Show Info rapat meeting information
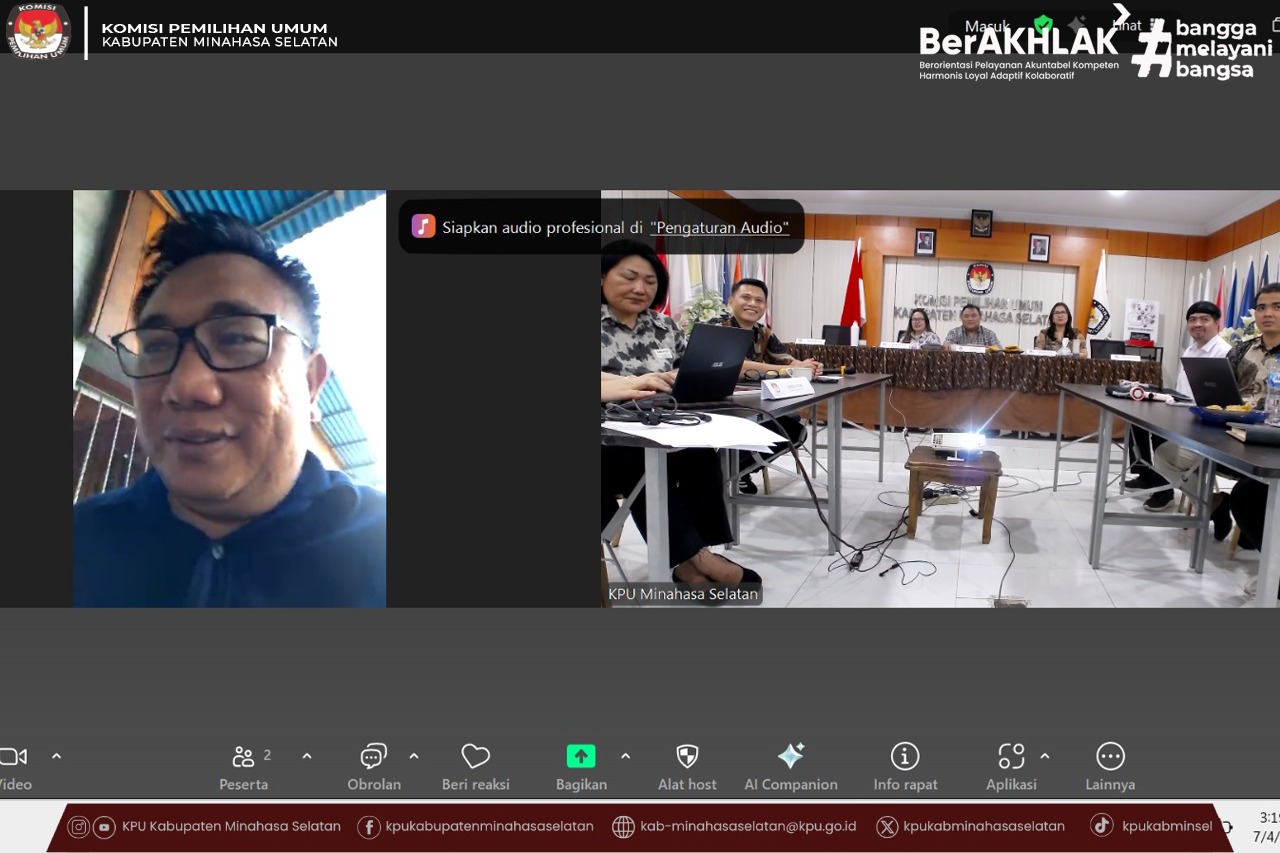The image size is (1280, 853). tap(905, 757)
